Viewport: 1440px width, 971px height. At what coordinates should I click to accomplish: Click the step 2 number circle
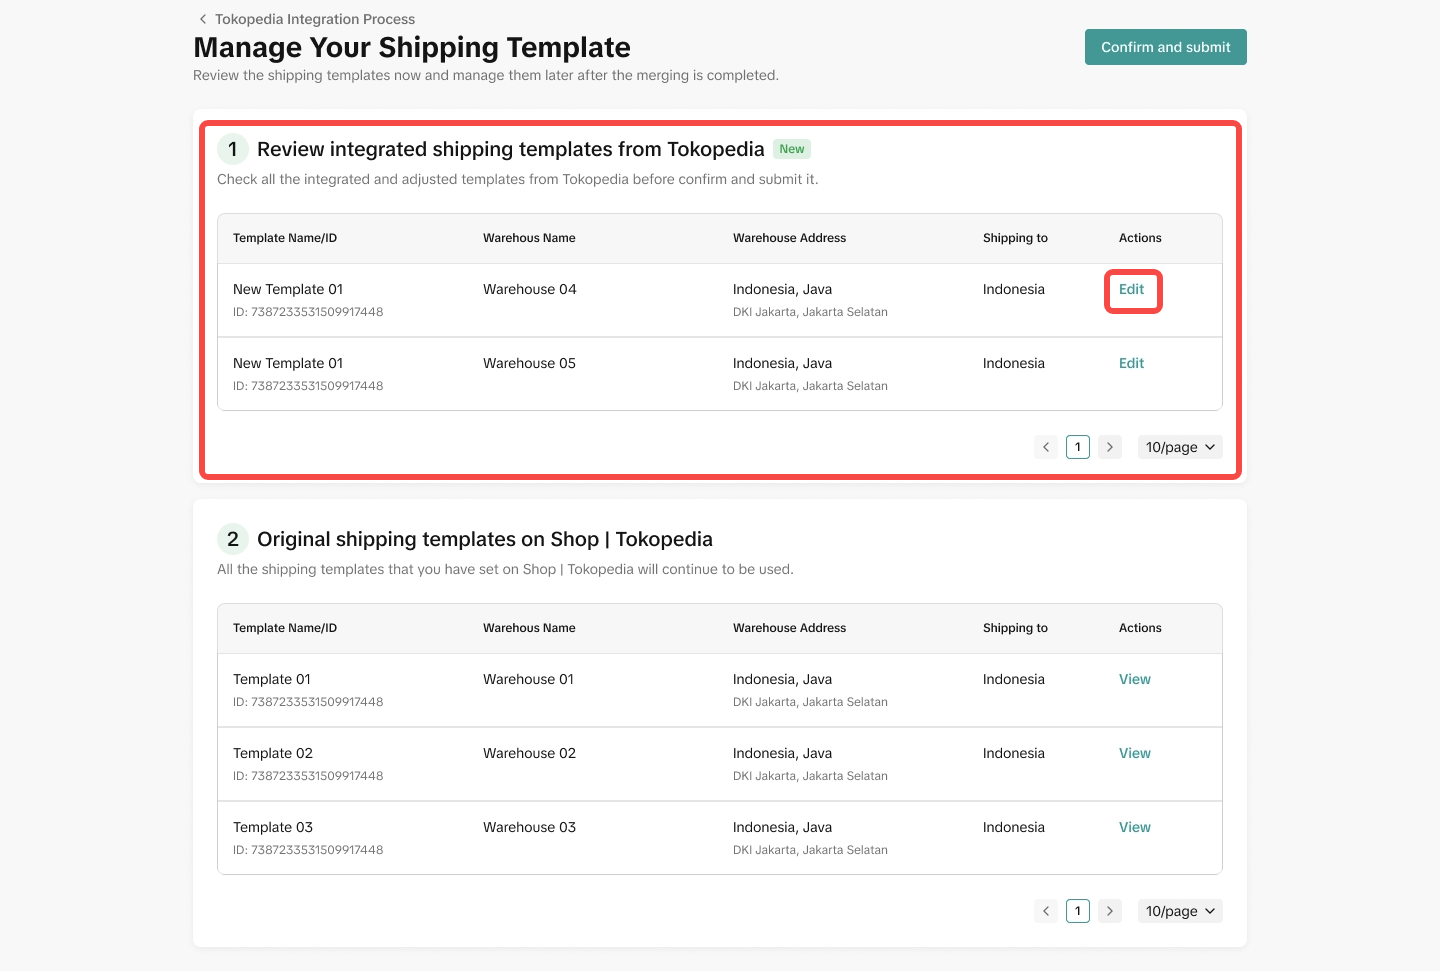click(x=233, y=539)
